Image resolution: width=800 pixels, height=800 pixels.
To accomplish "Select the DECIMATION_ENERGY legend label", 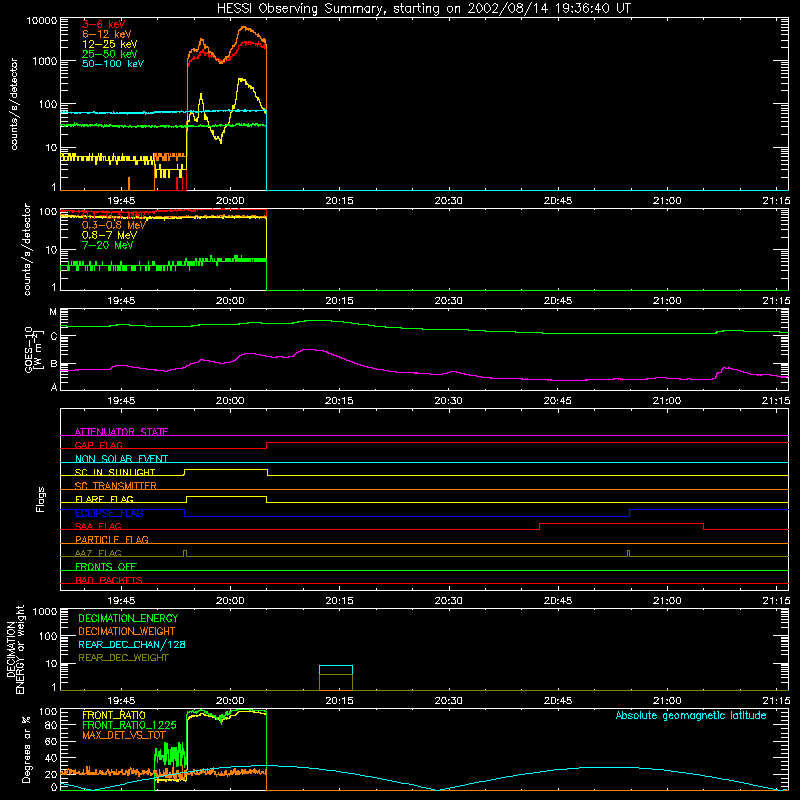I will (128, 618).
